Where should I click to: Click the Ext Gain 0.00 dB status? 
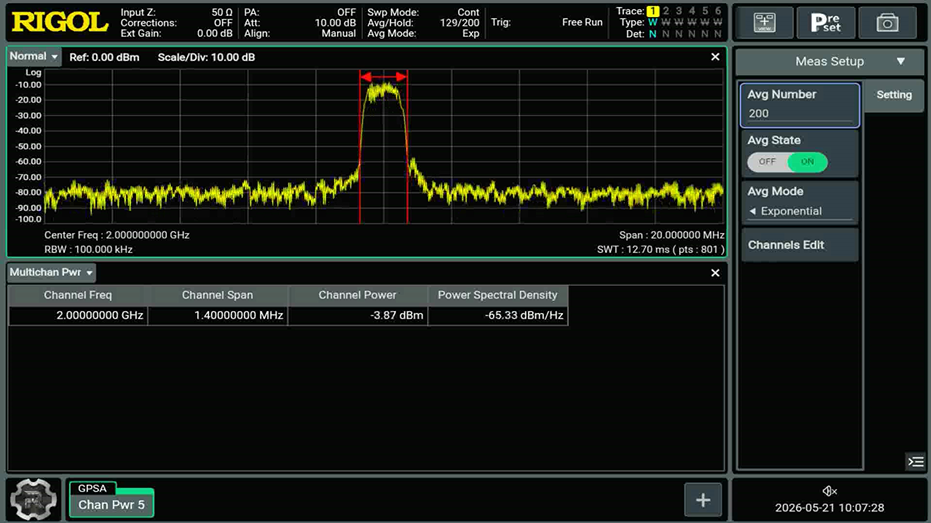(176, 33)
